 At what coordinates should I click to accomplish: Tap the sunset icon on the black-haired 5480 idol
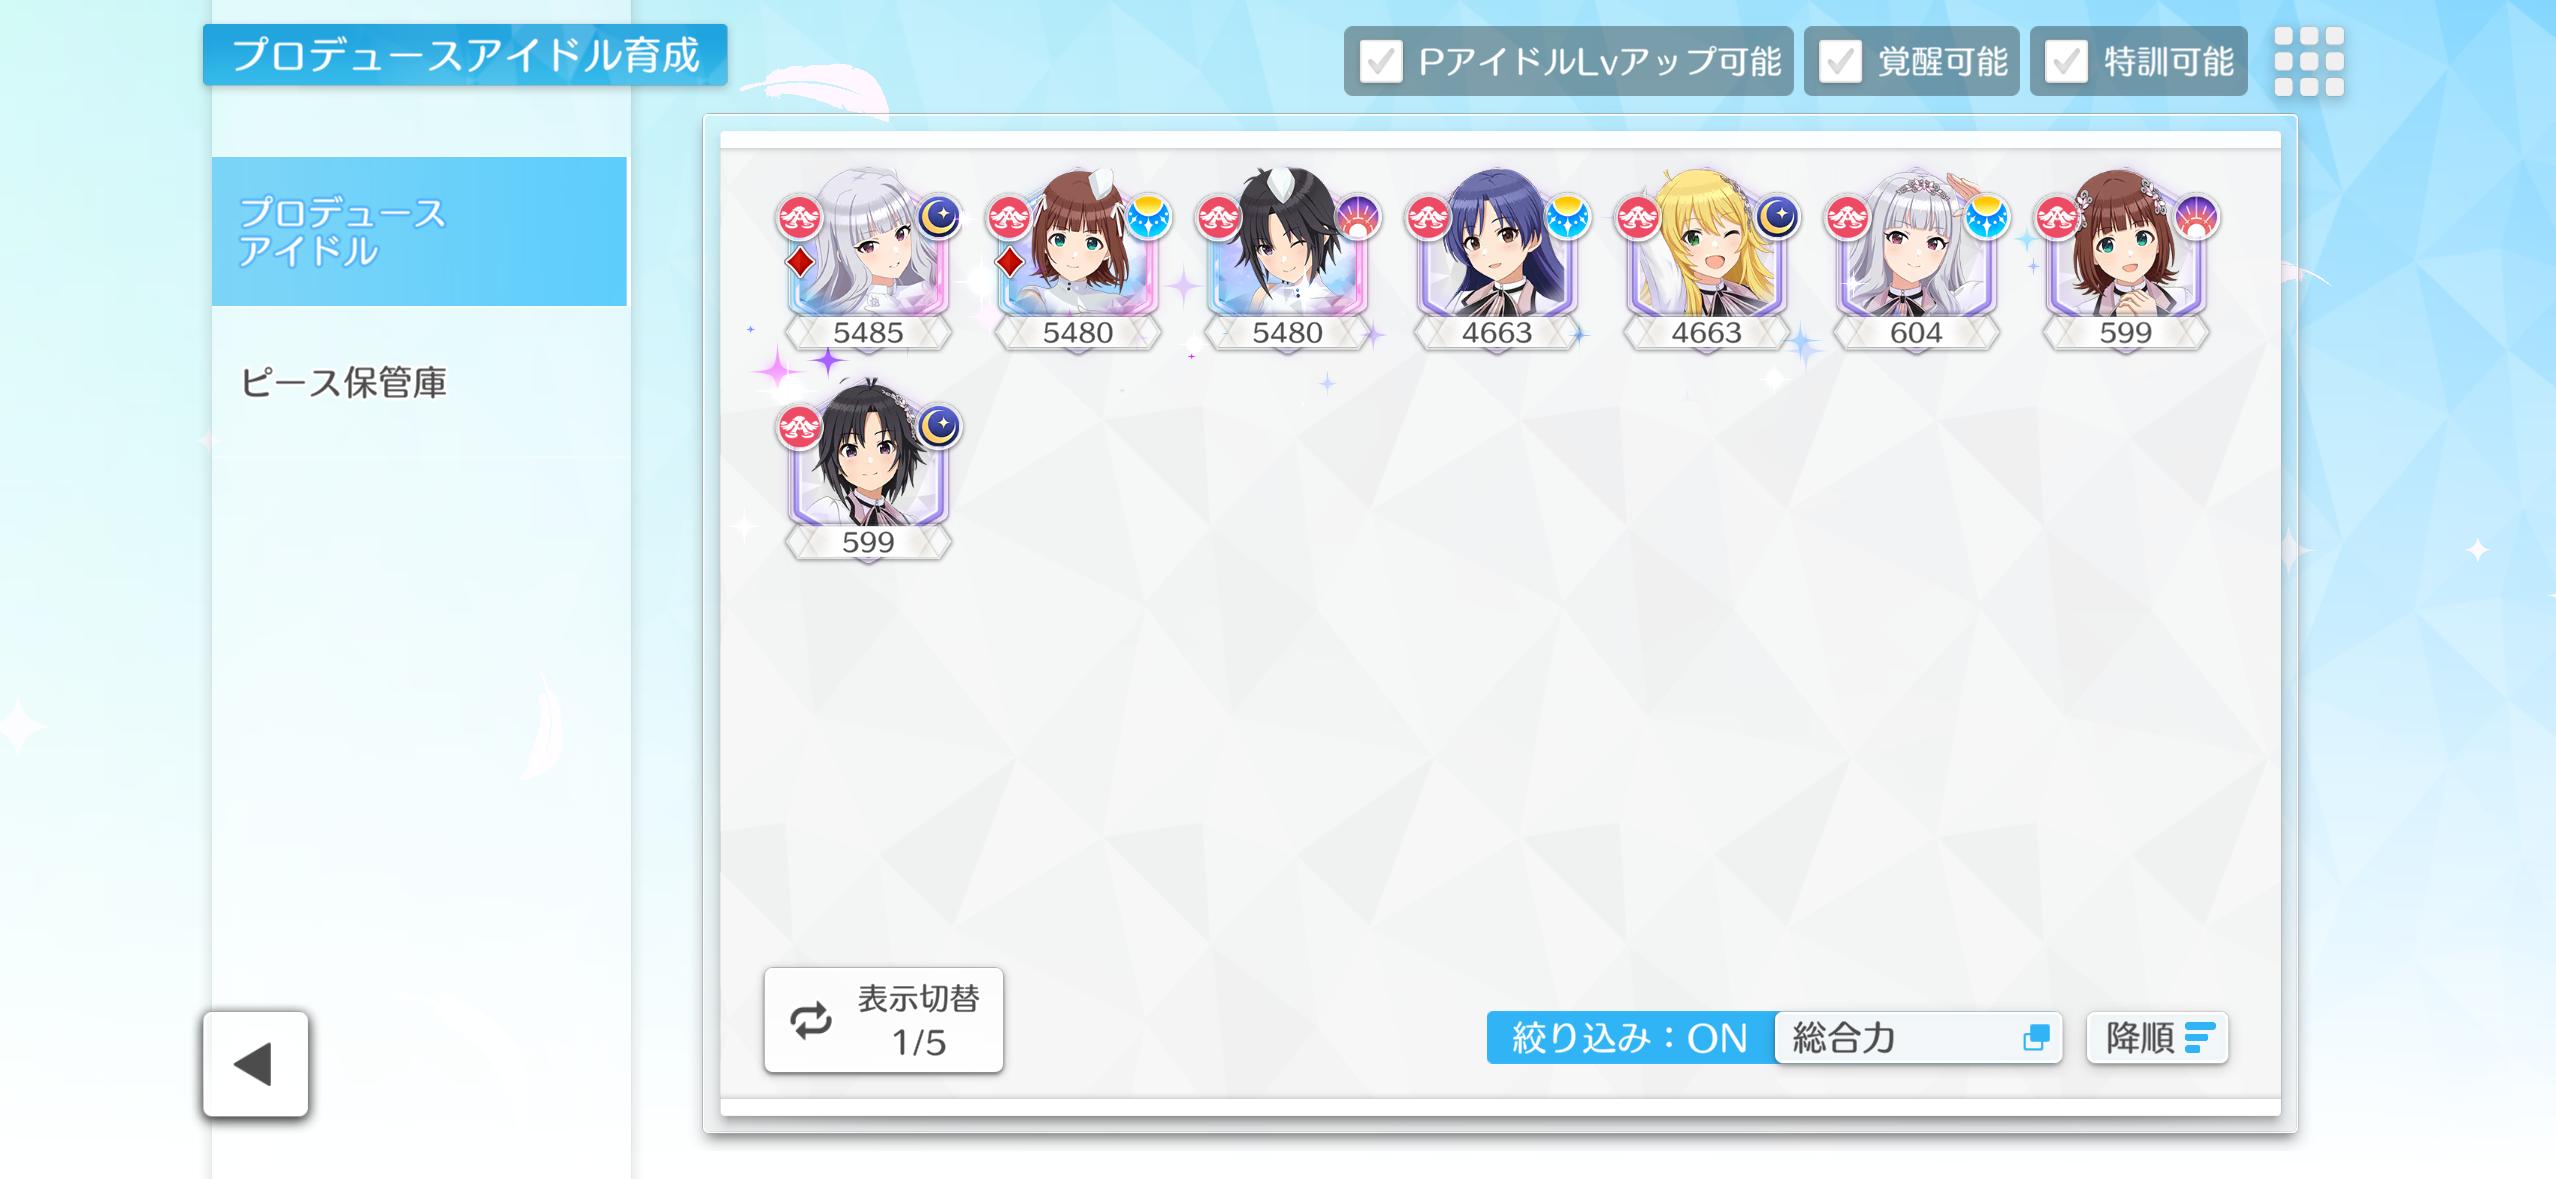1358,217
